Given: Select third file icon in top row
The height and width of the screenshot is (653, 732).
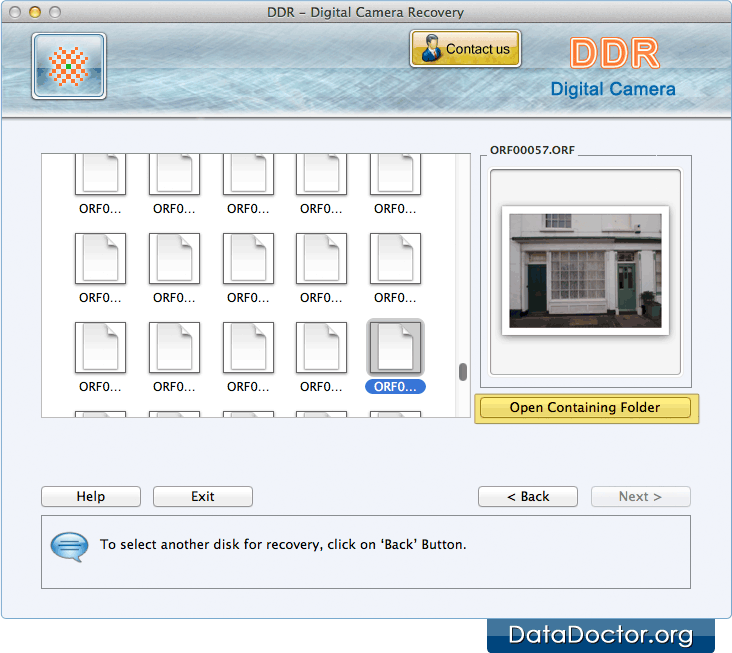Looking at the screenshot, I should [x=248, y=174].
